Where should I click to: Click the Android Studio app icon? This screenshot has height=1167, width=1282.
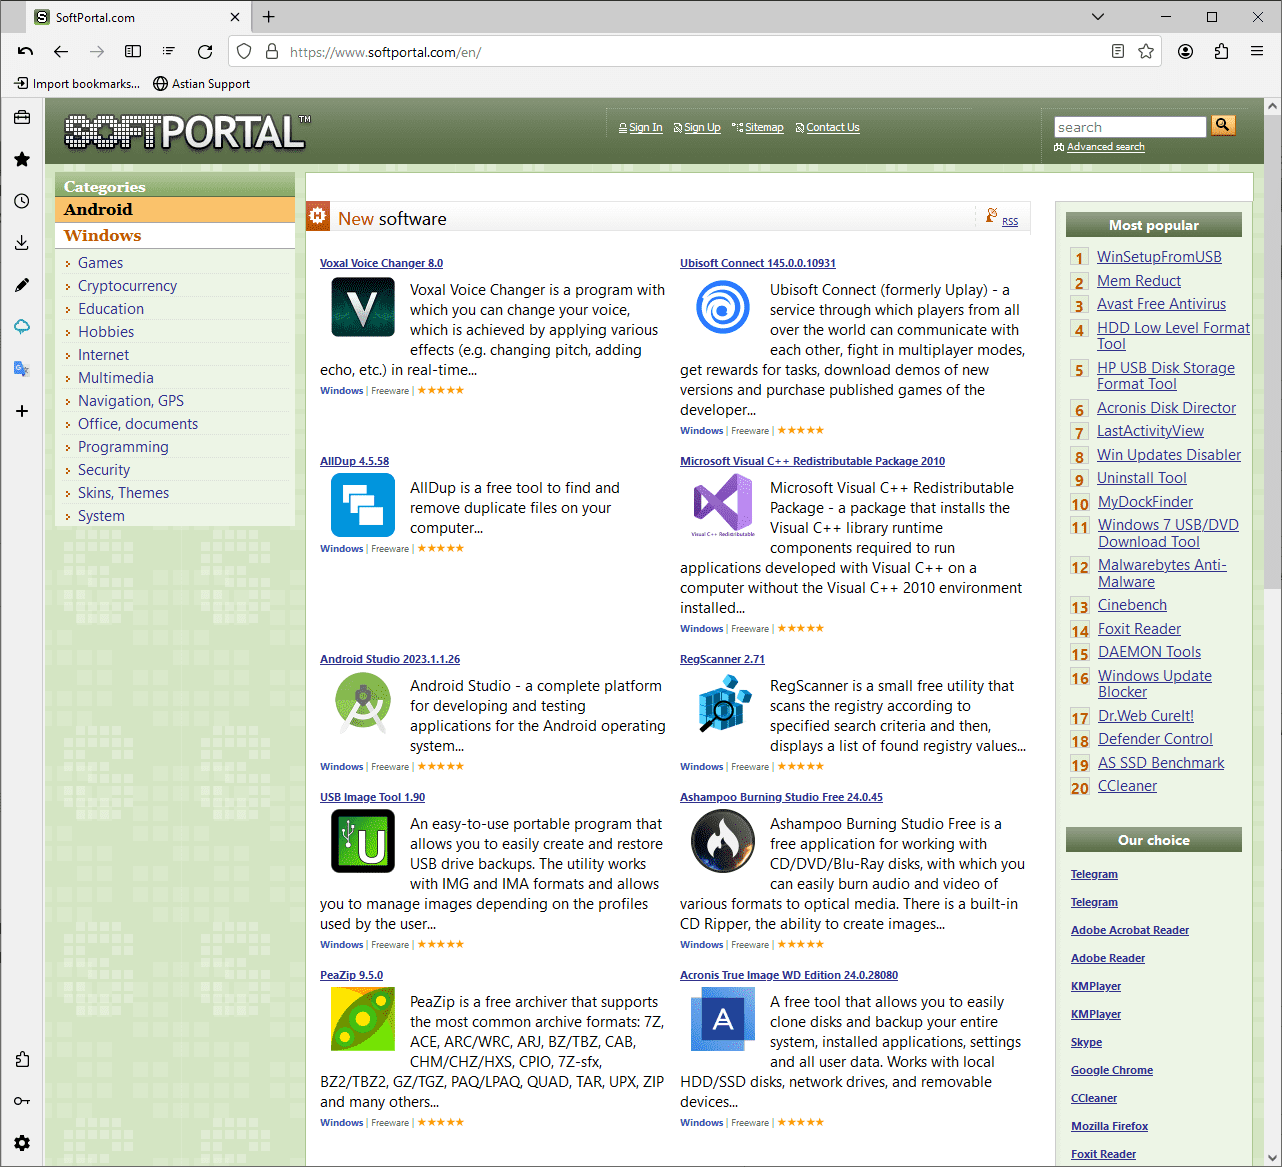(x=362, y=703)
